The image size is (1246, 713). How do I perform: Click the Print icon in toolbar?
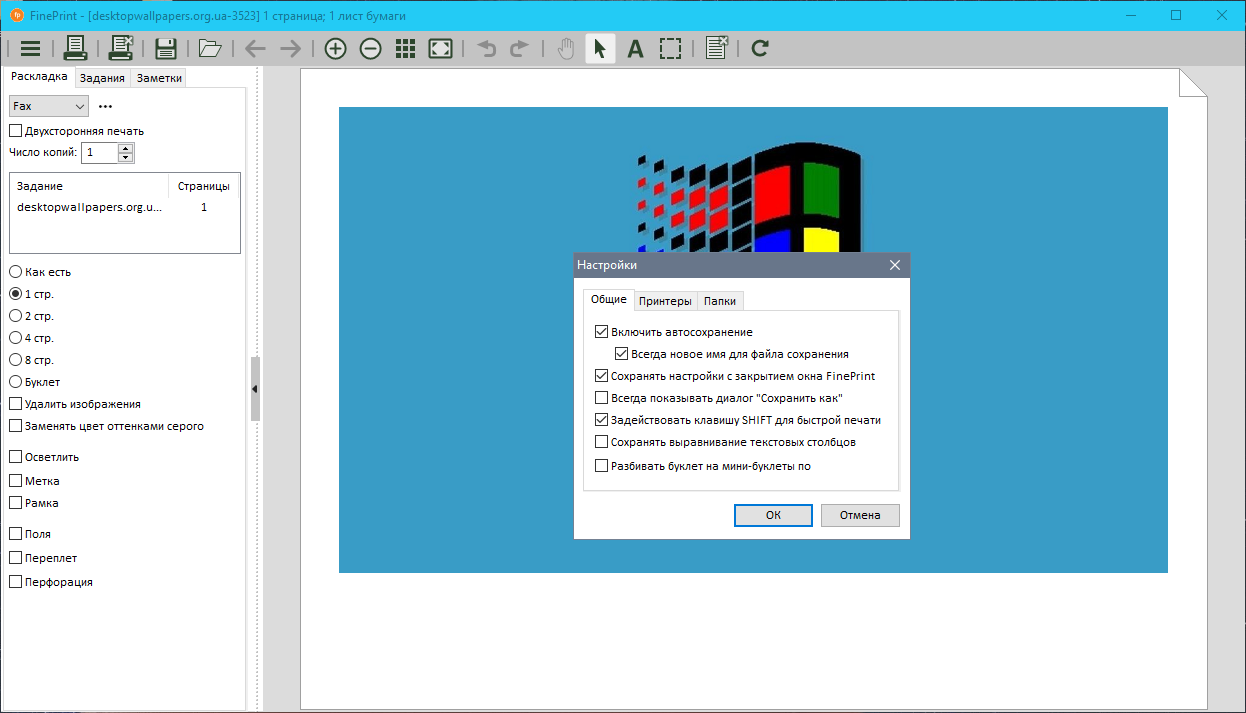click(76, 48)
